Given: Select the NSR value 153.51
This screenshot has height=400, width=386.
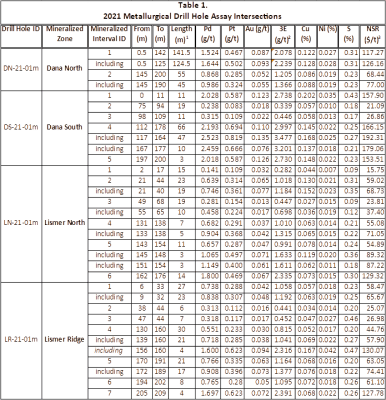Looking at the screenshot, I should coord(373,159).
